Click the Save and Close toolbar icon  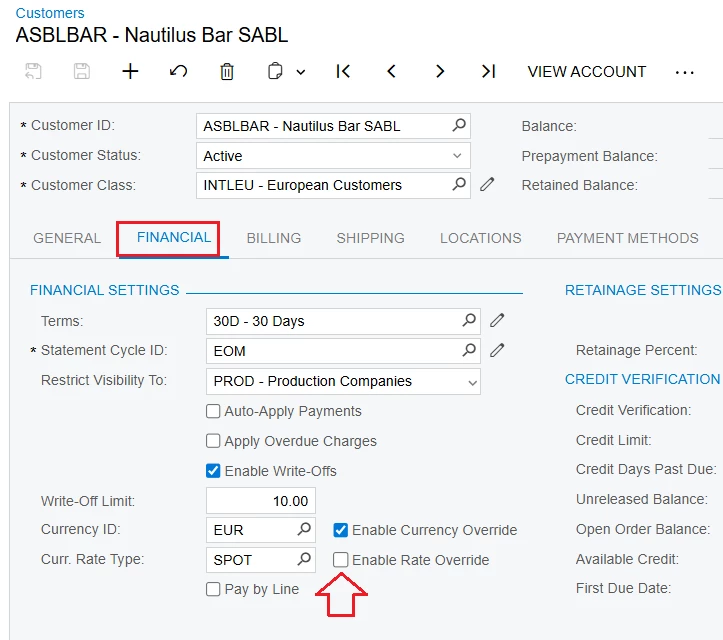pos(33,71)
